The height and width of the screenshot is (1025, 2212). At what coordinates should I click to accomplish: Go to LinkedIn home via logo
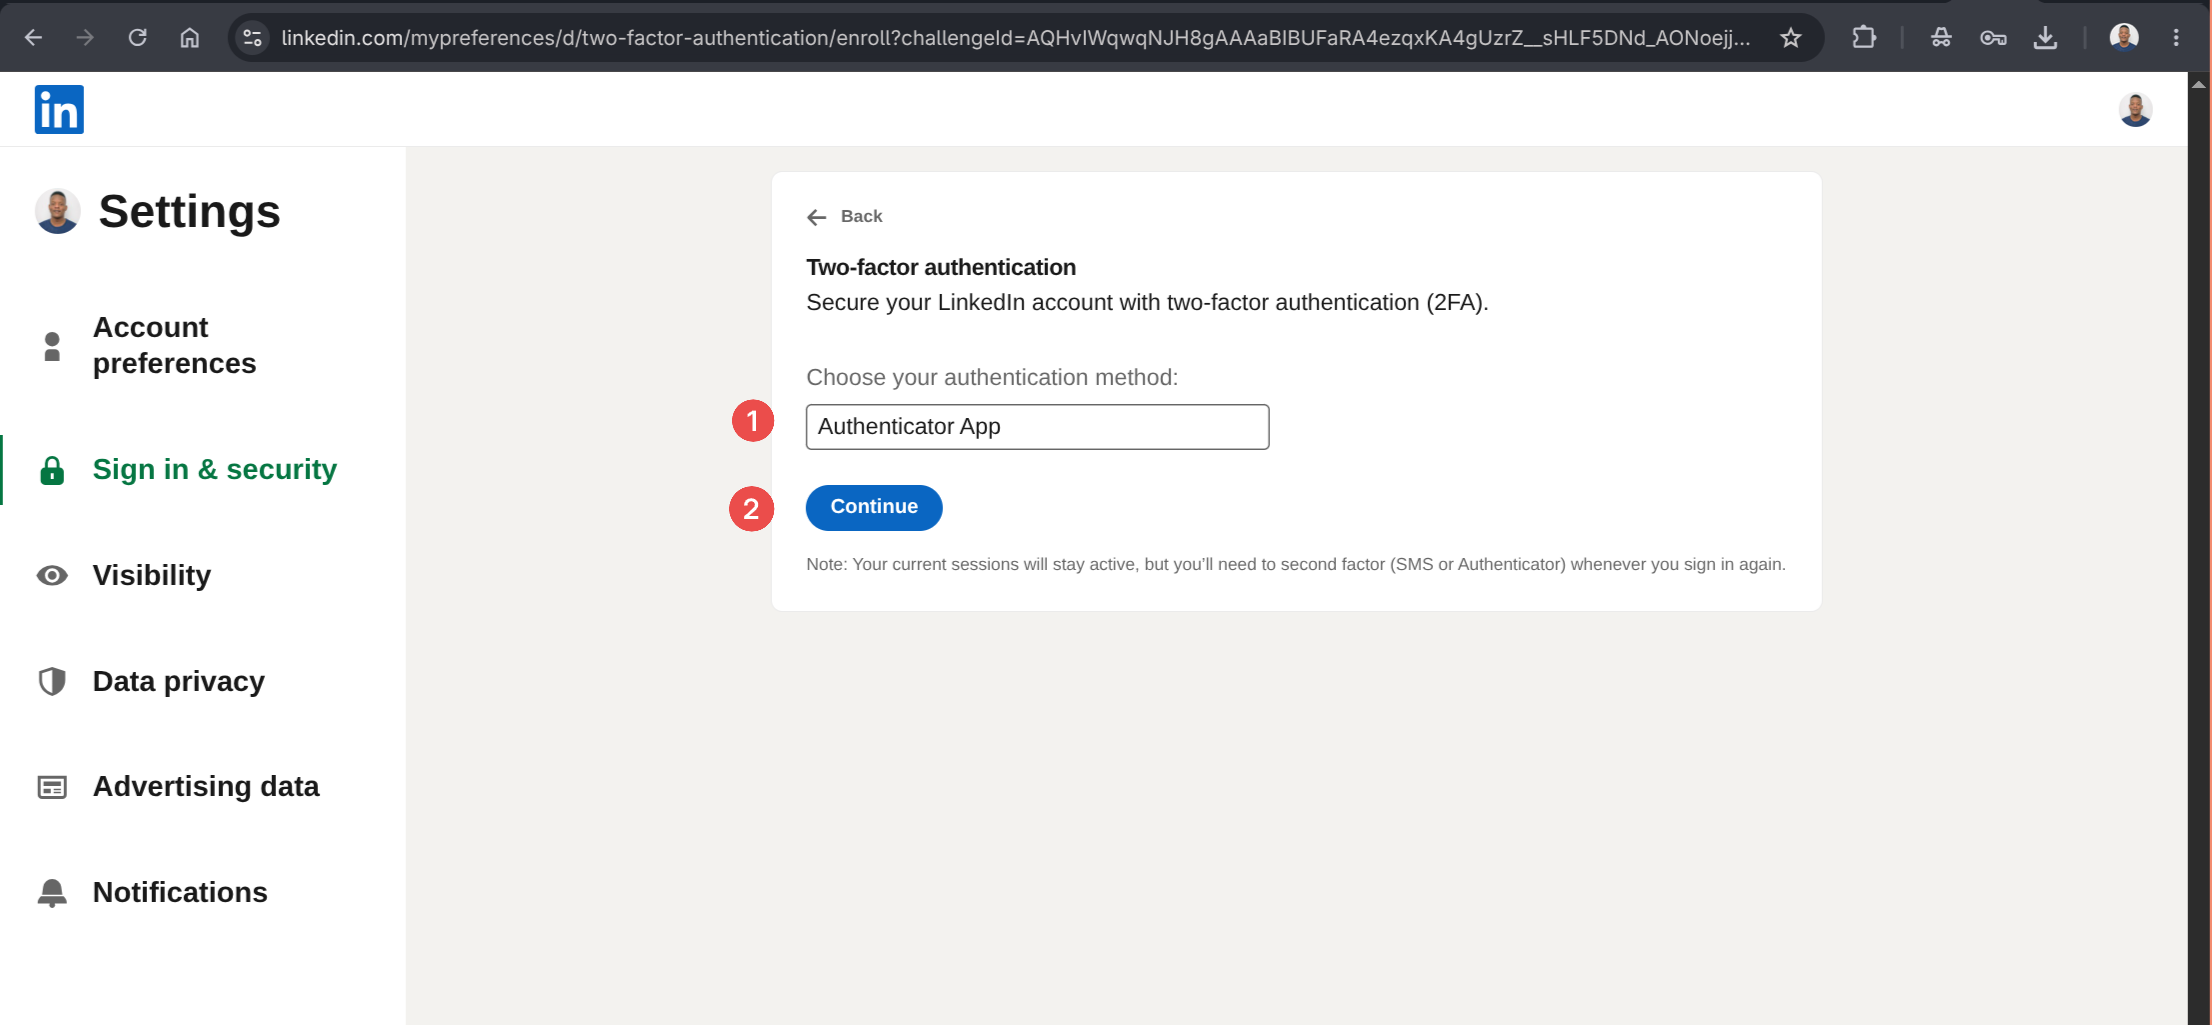coord(59,109)
